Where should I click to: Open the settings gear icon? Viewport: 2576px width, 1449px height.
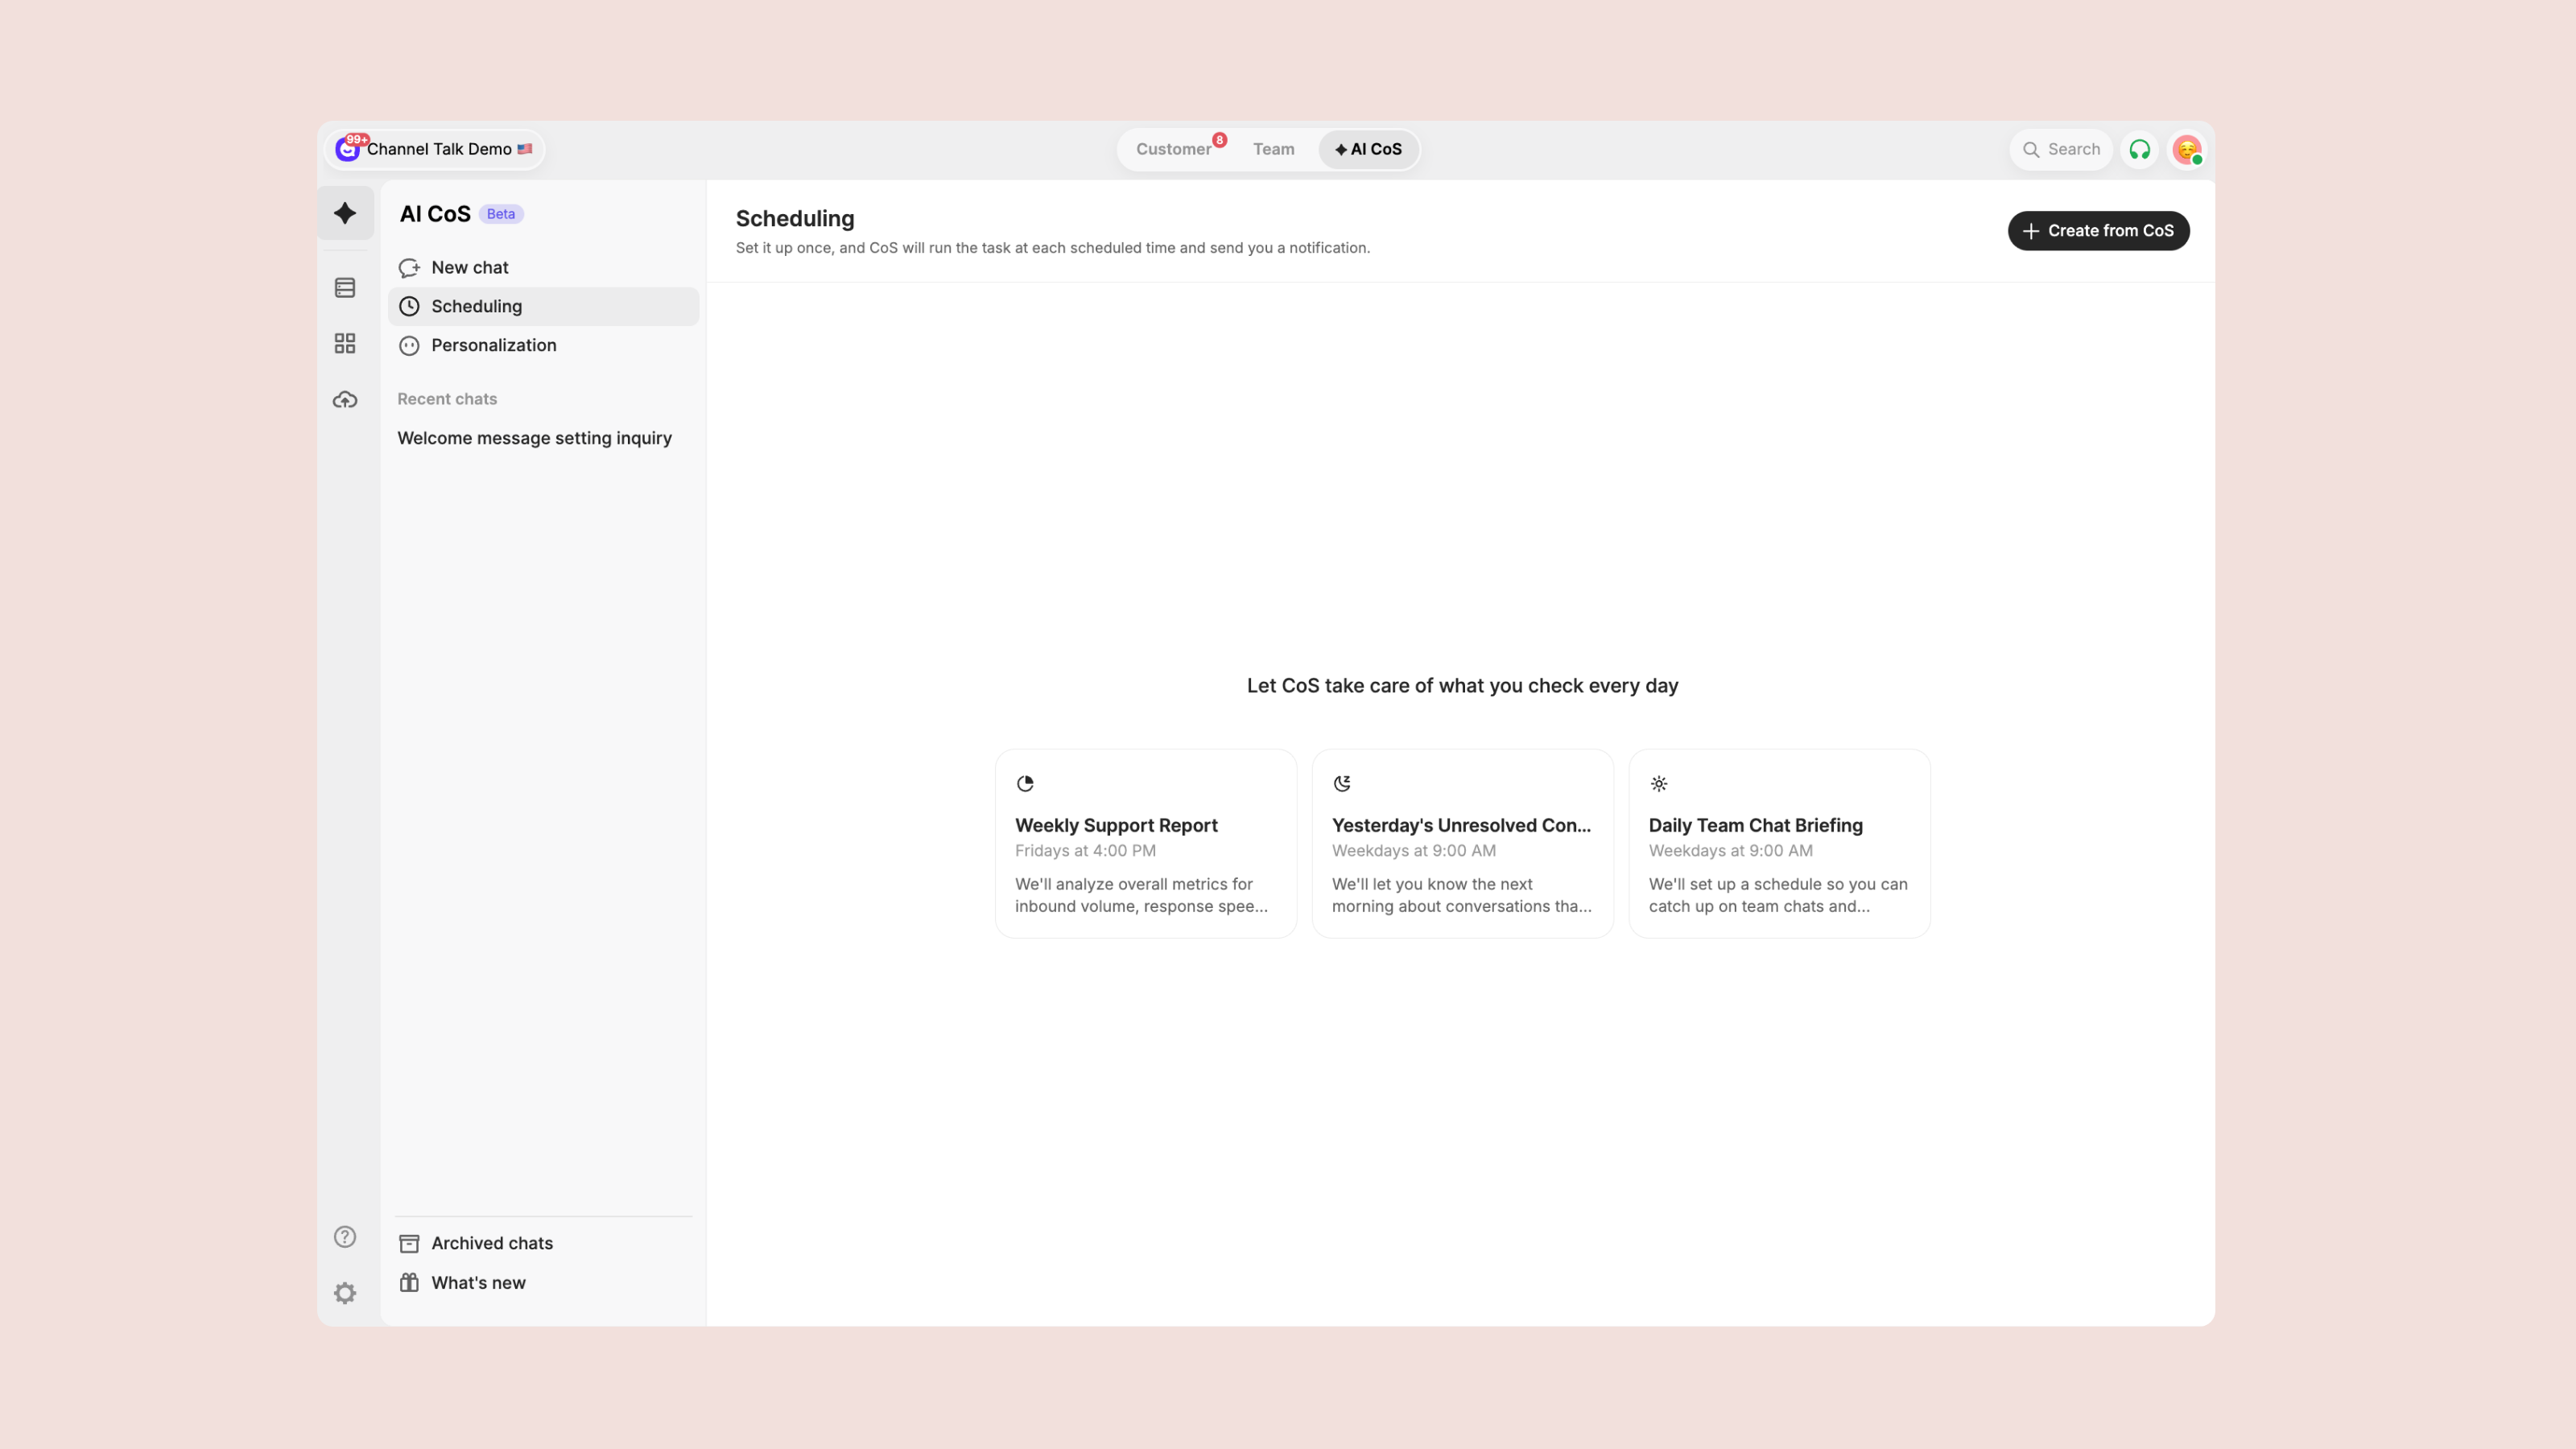click(x=345, y=1293)
